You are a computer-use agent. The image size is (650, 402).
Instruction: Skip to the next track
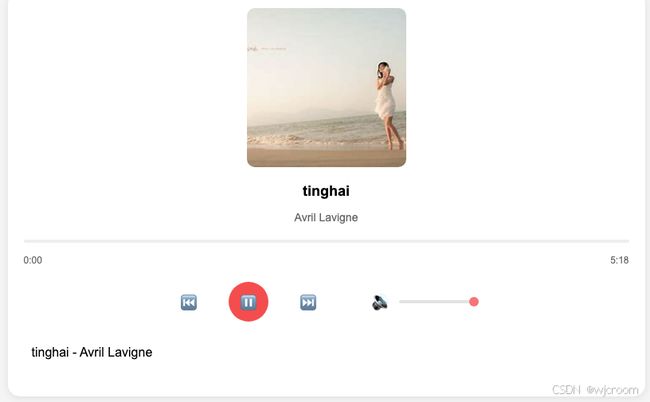click(308, 302)
